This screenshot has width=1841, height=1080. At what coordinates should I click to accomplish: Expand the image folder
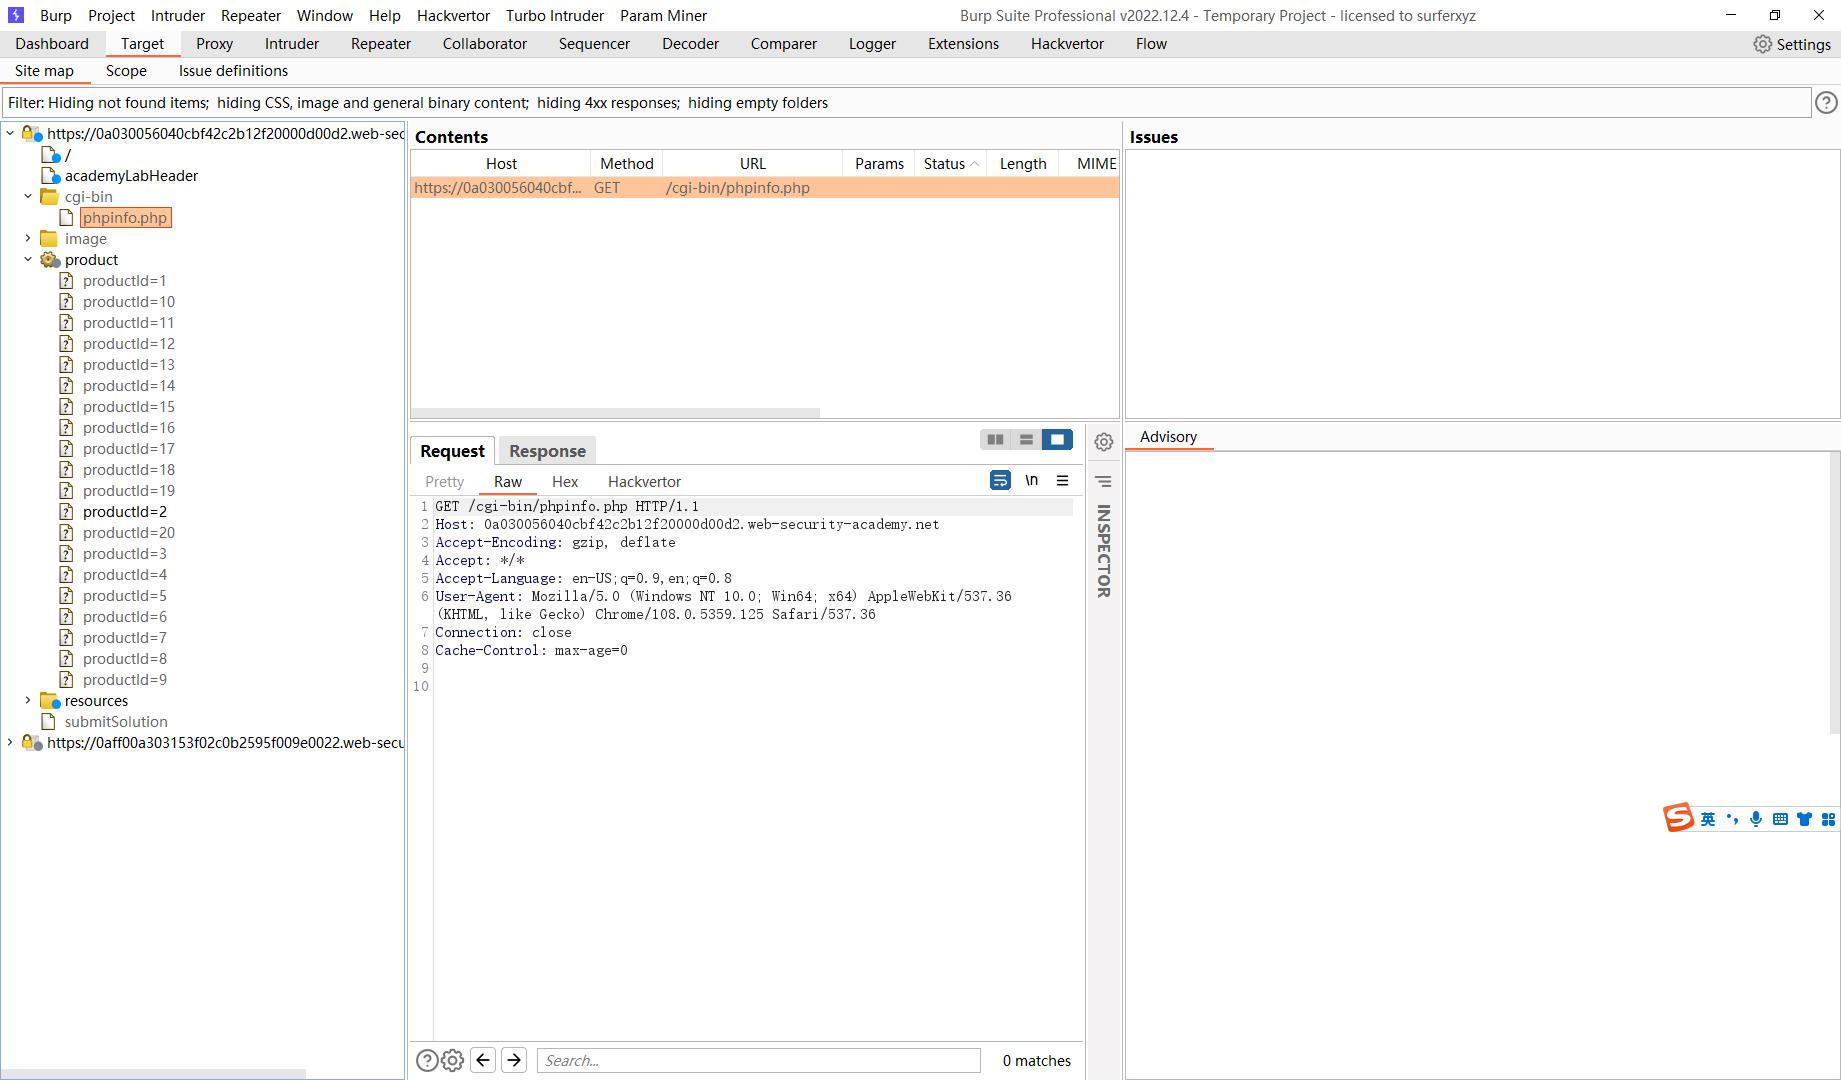tap(28, 238)
